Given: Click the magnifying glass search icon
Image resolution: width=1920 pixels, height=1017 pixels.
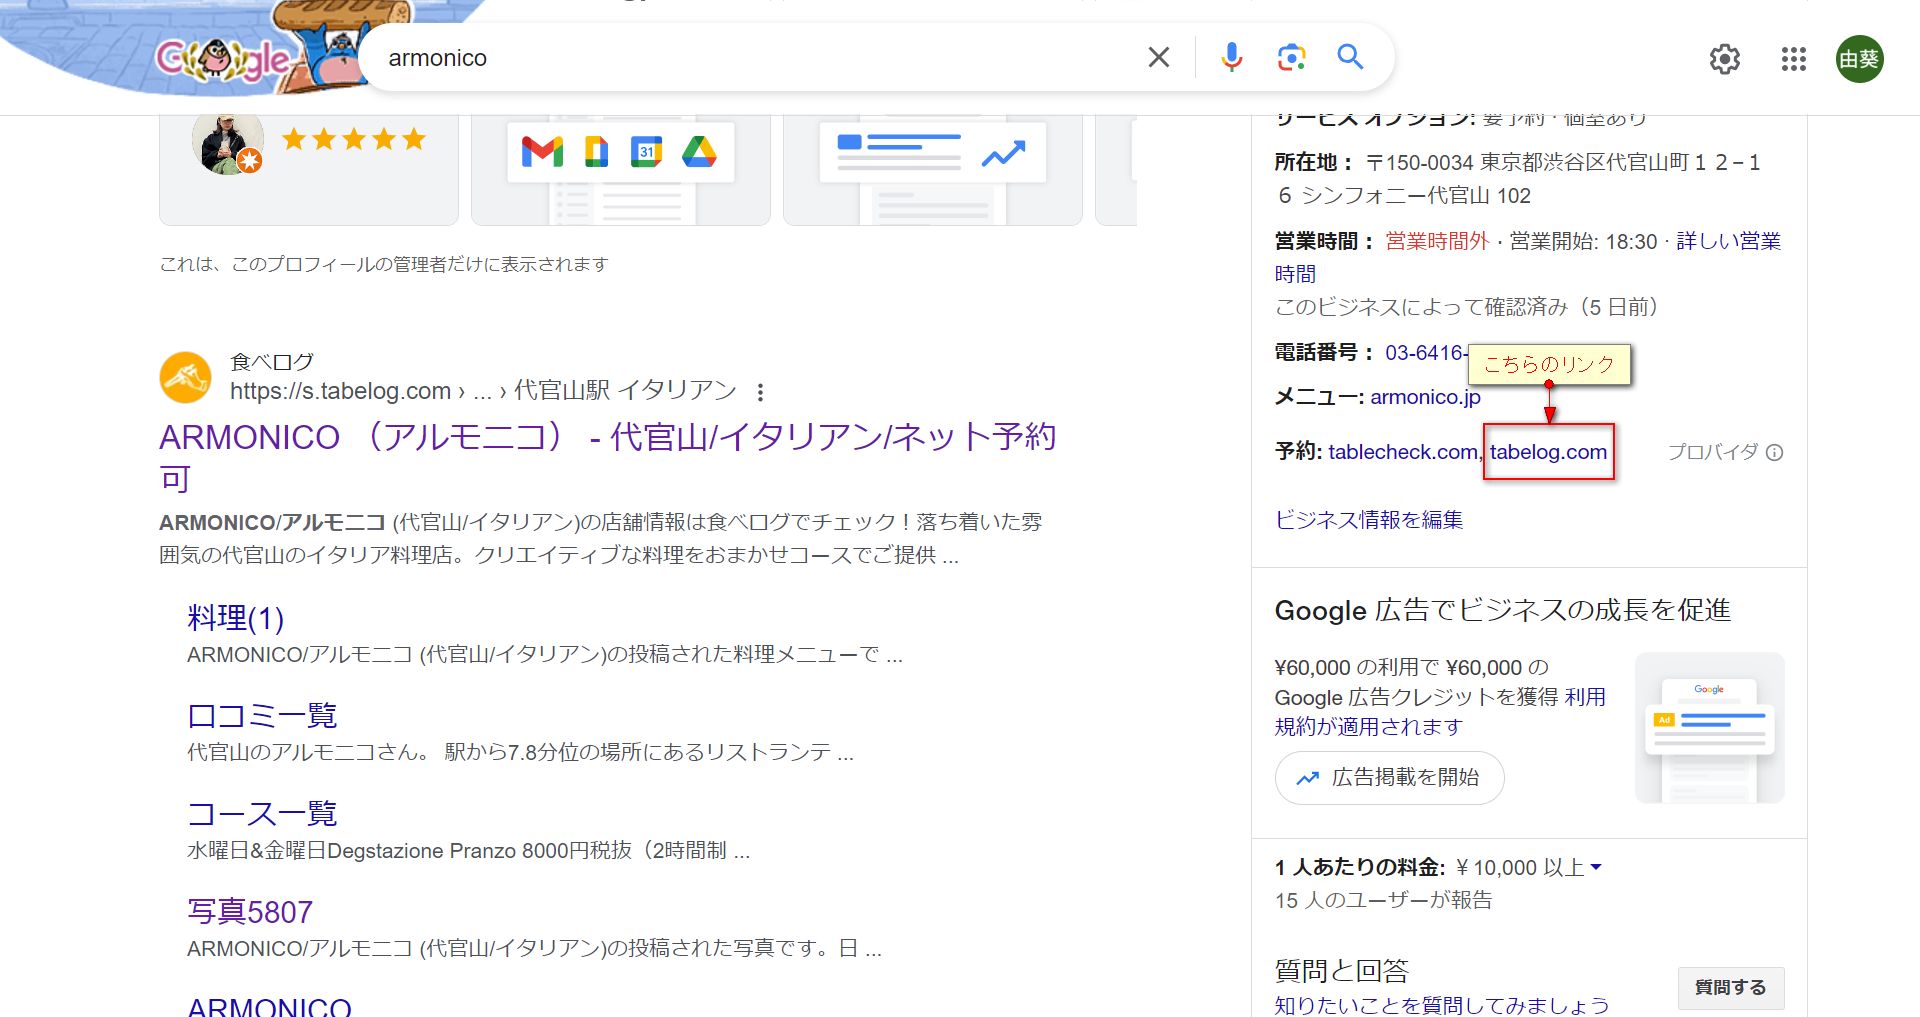Looking at the screenshot, I should tap(1350, 58).
